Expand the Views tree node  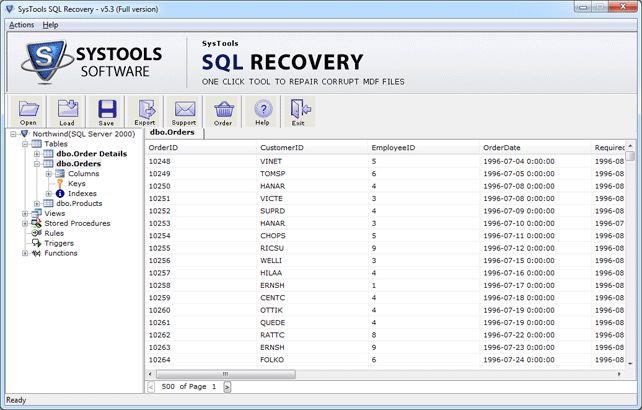point(25,213)
